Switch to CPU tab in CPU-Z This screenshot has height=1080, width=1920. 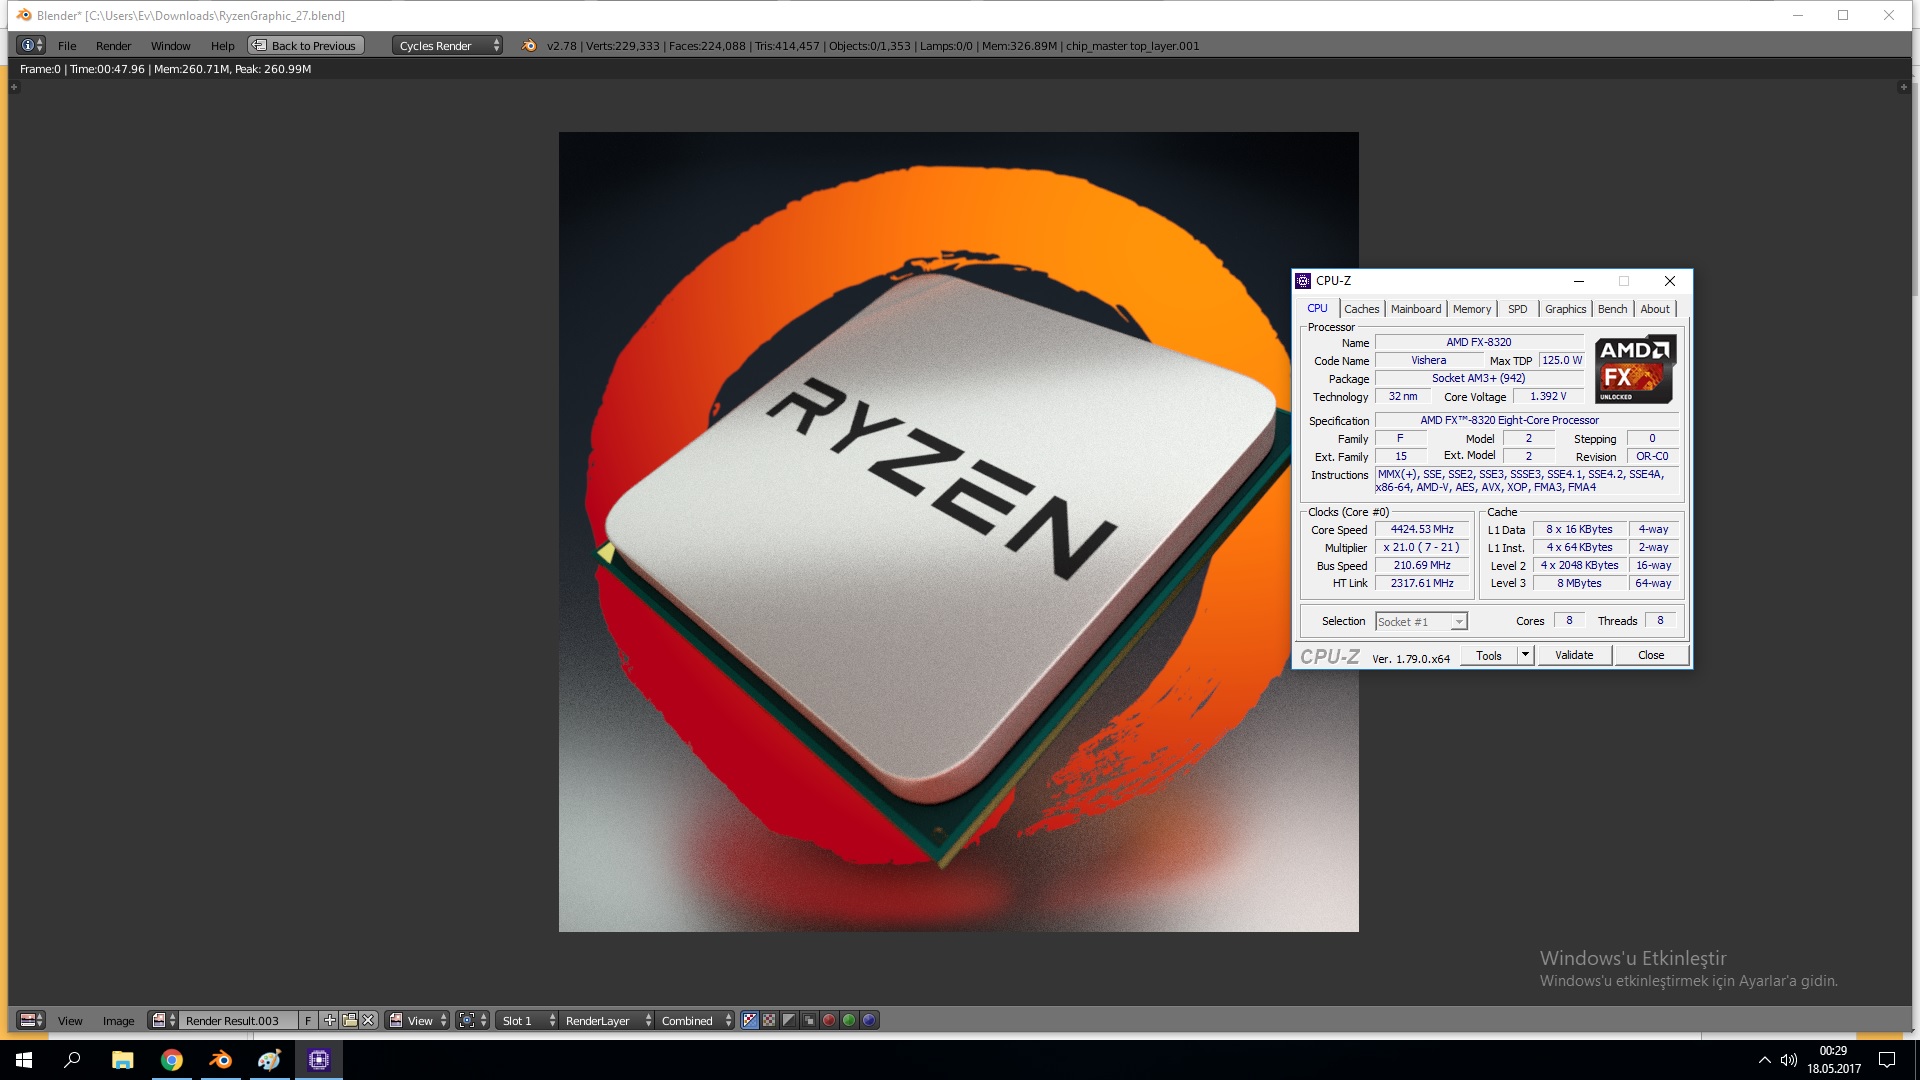(1317, 308)
